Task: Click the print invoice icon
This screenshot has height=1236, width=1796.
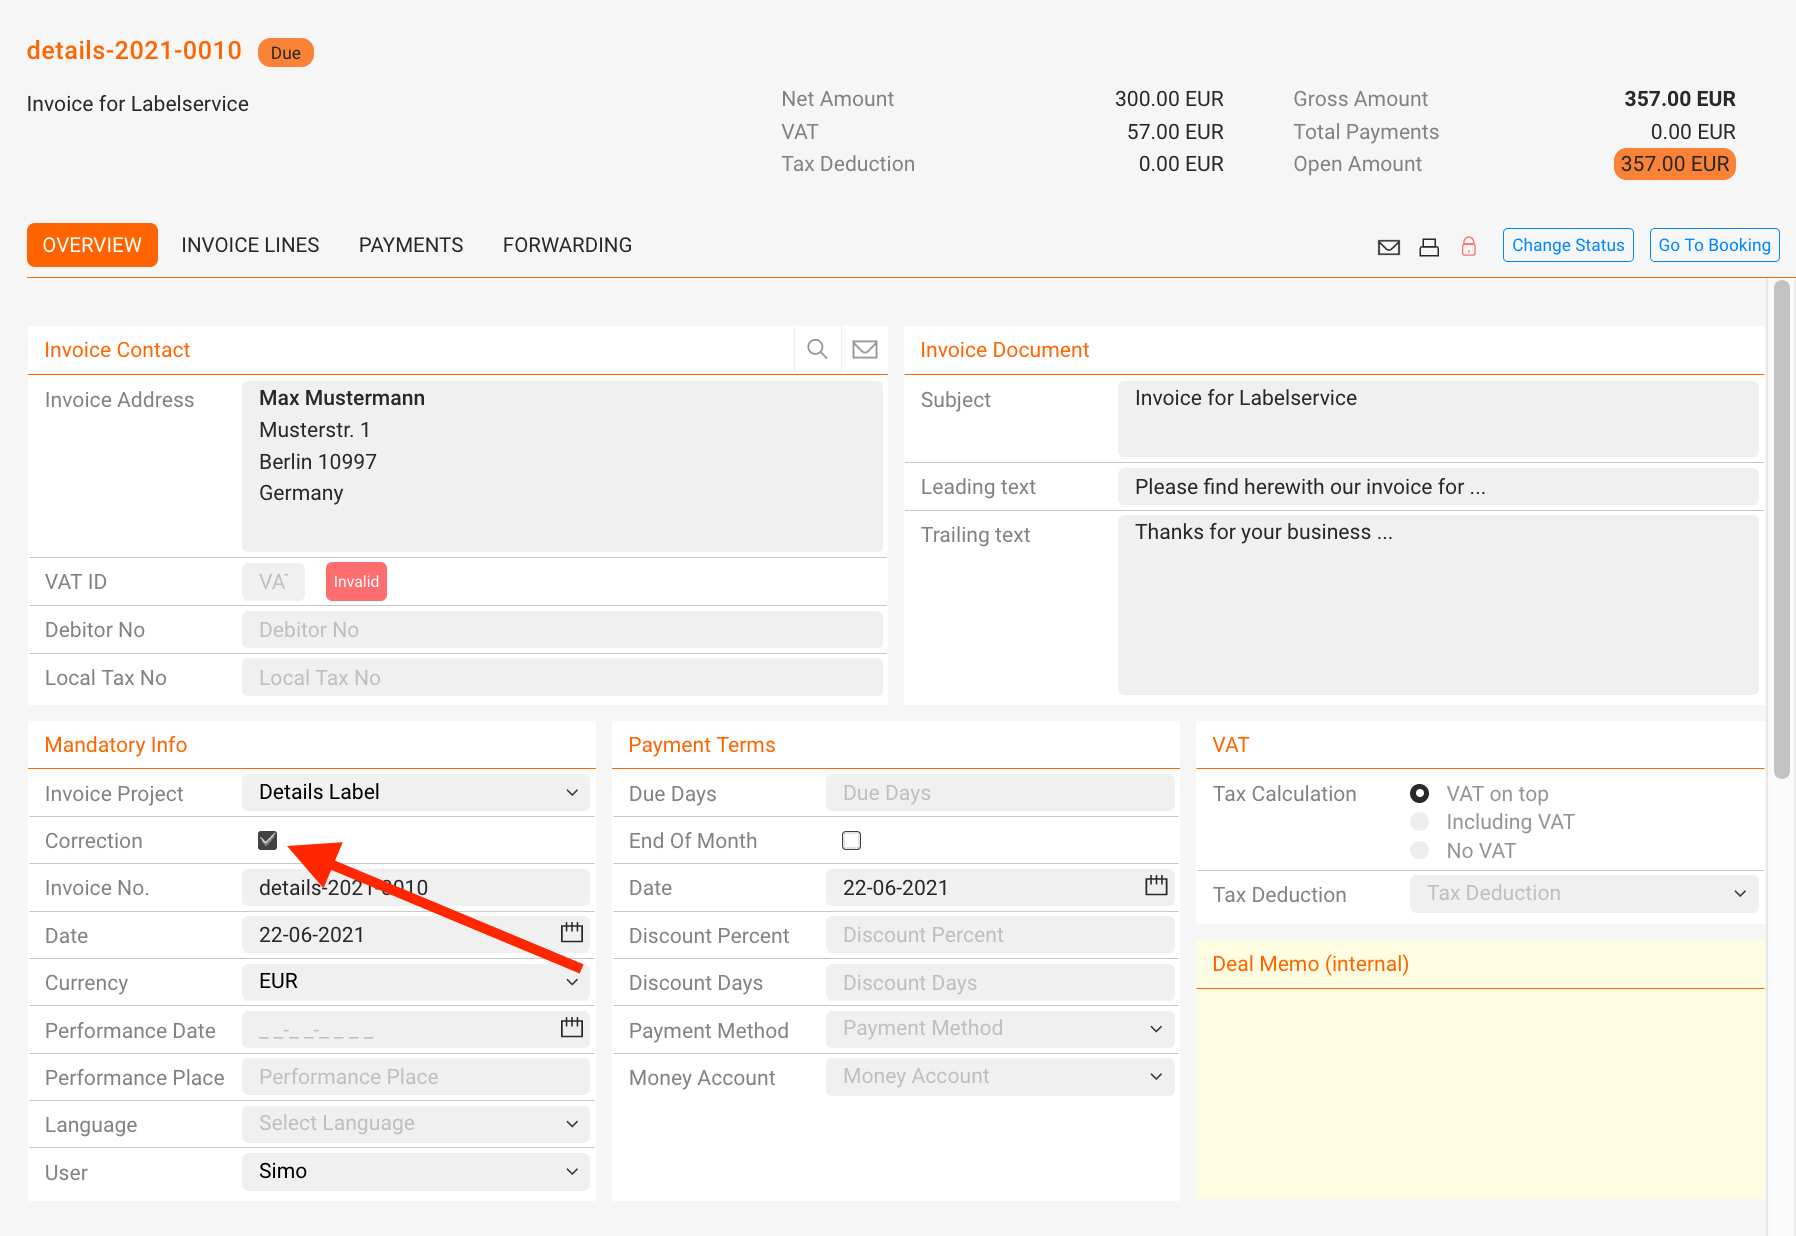Action: tap(1429, 247)
